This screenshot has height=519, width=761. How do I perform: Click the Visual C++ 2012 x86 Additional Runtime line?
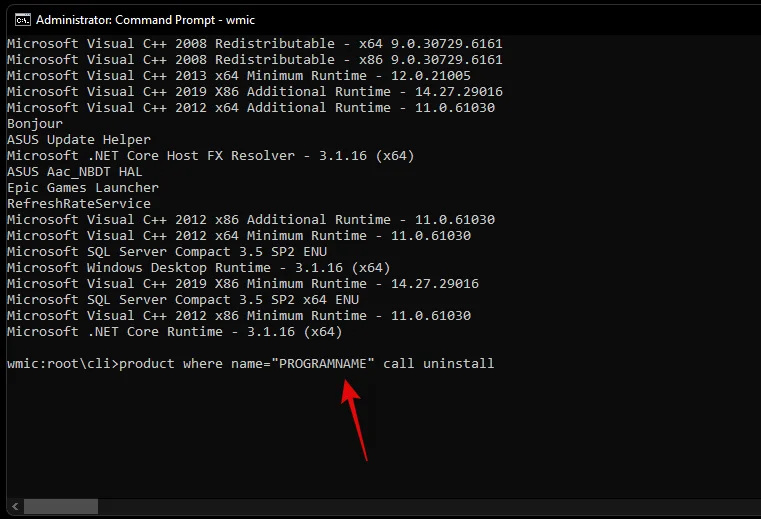[251, 220]
